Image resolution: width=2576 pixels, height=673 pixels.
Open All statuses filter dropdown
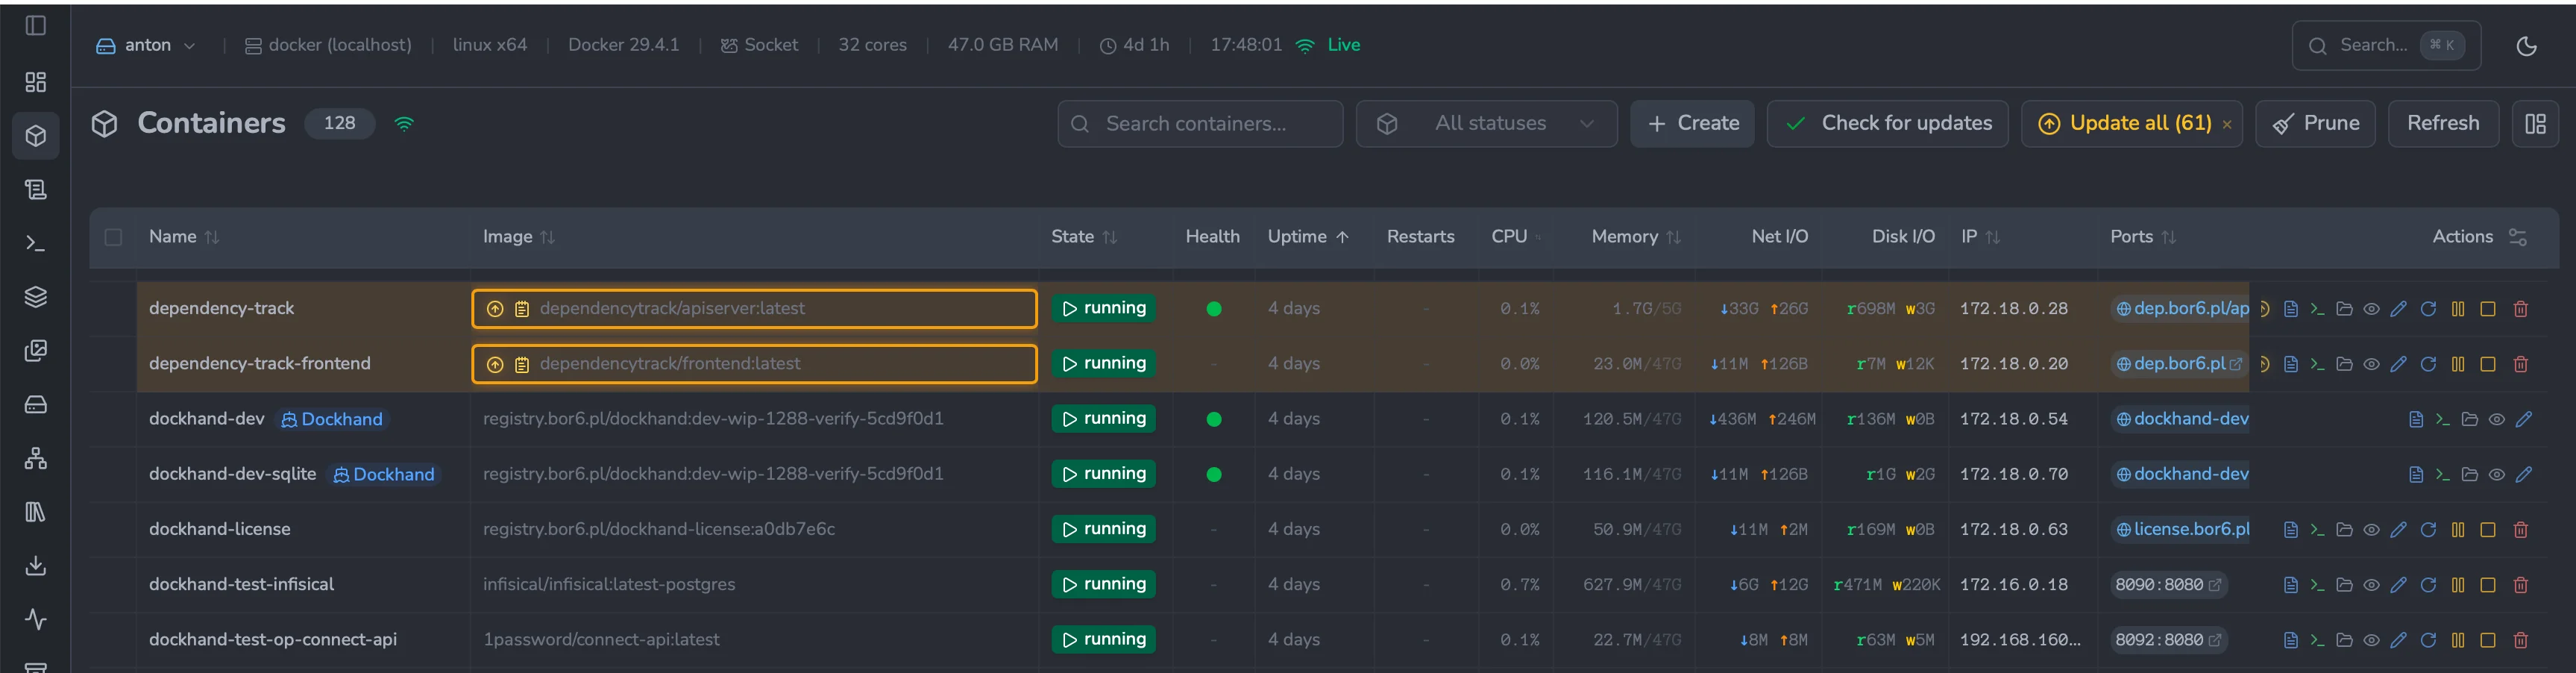click(1486, 124)
